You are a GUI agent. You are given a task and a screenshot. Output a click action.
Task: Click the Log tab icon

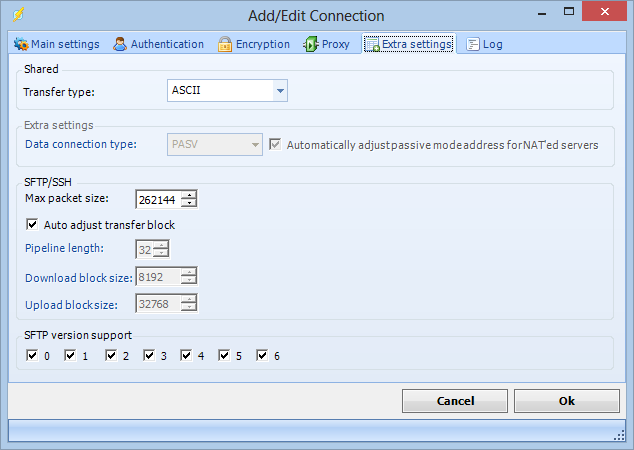click(472, 44)
